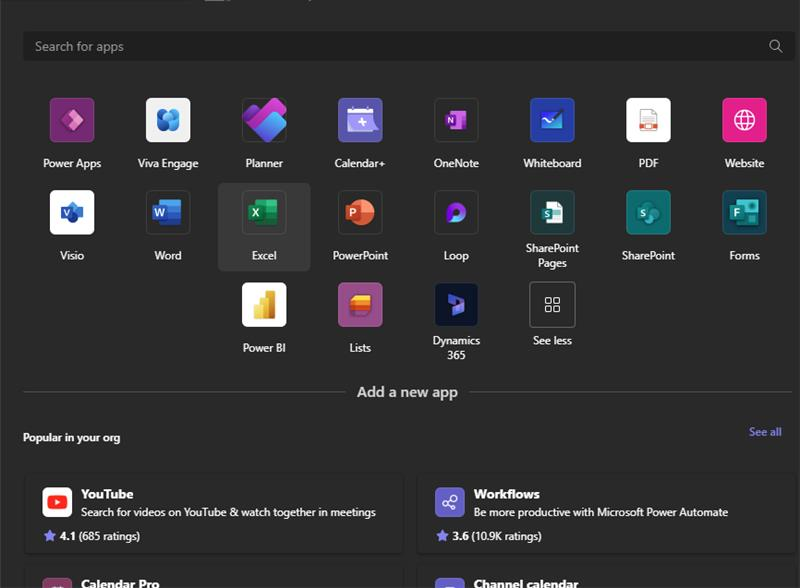Image resolution: width=800 pixels, height=588 pixels.
Task: Pick the PDF app icon
Action: click(x=648, y=120)
